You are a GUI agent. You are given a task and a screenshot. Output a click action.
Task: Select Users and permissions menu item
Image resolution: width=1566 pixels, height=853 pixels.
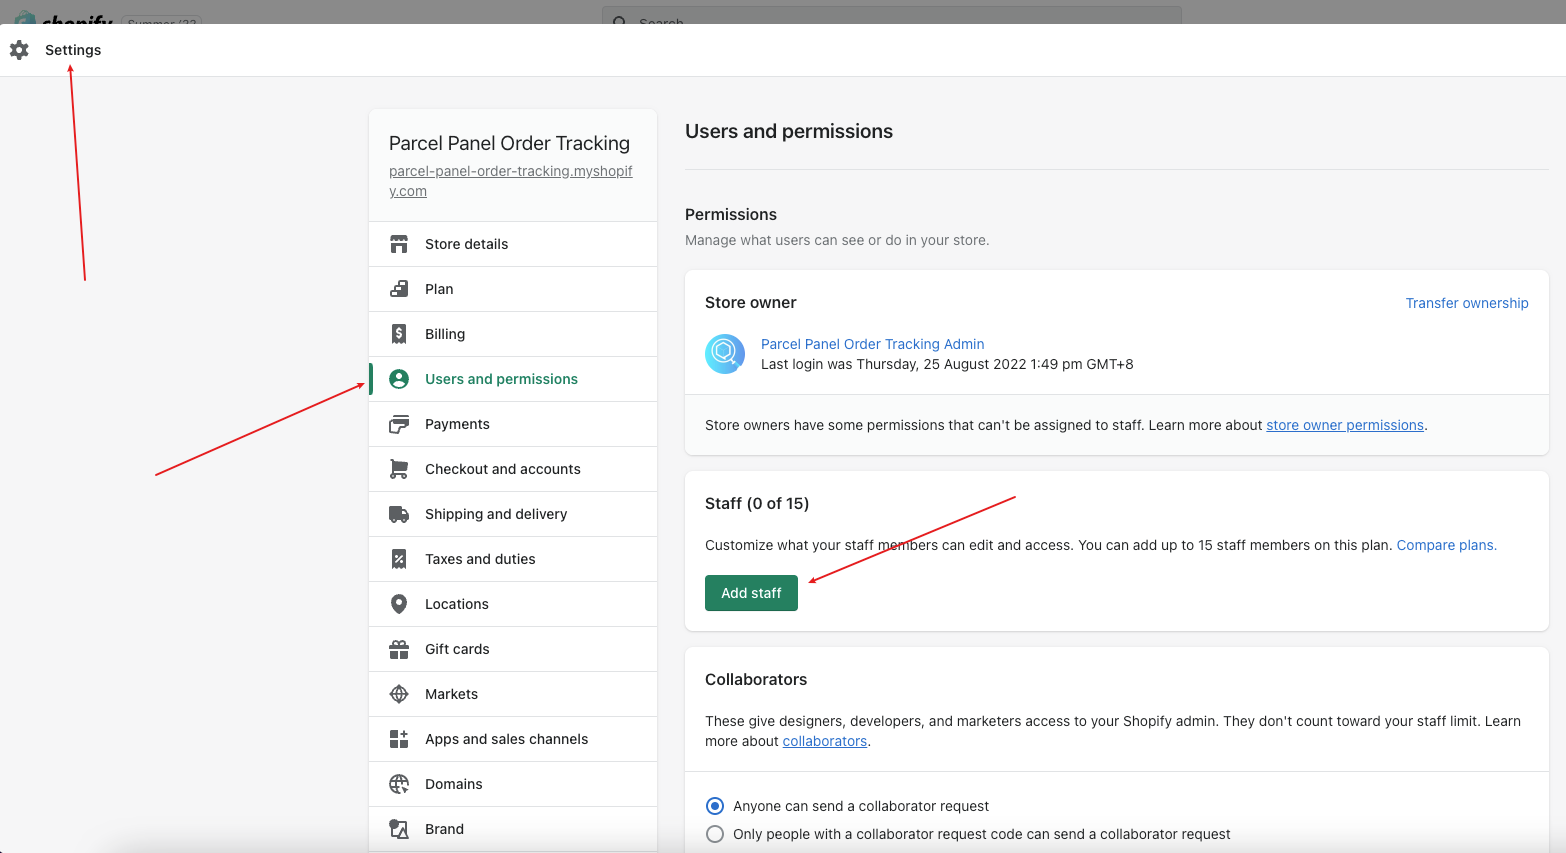[513, 379]
